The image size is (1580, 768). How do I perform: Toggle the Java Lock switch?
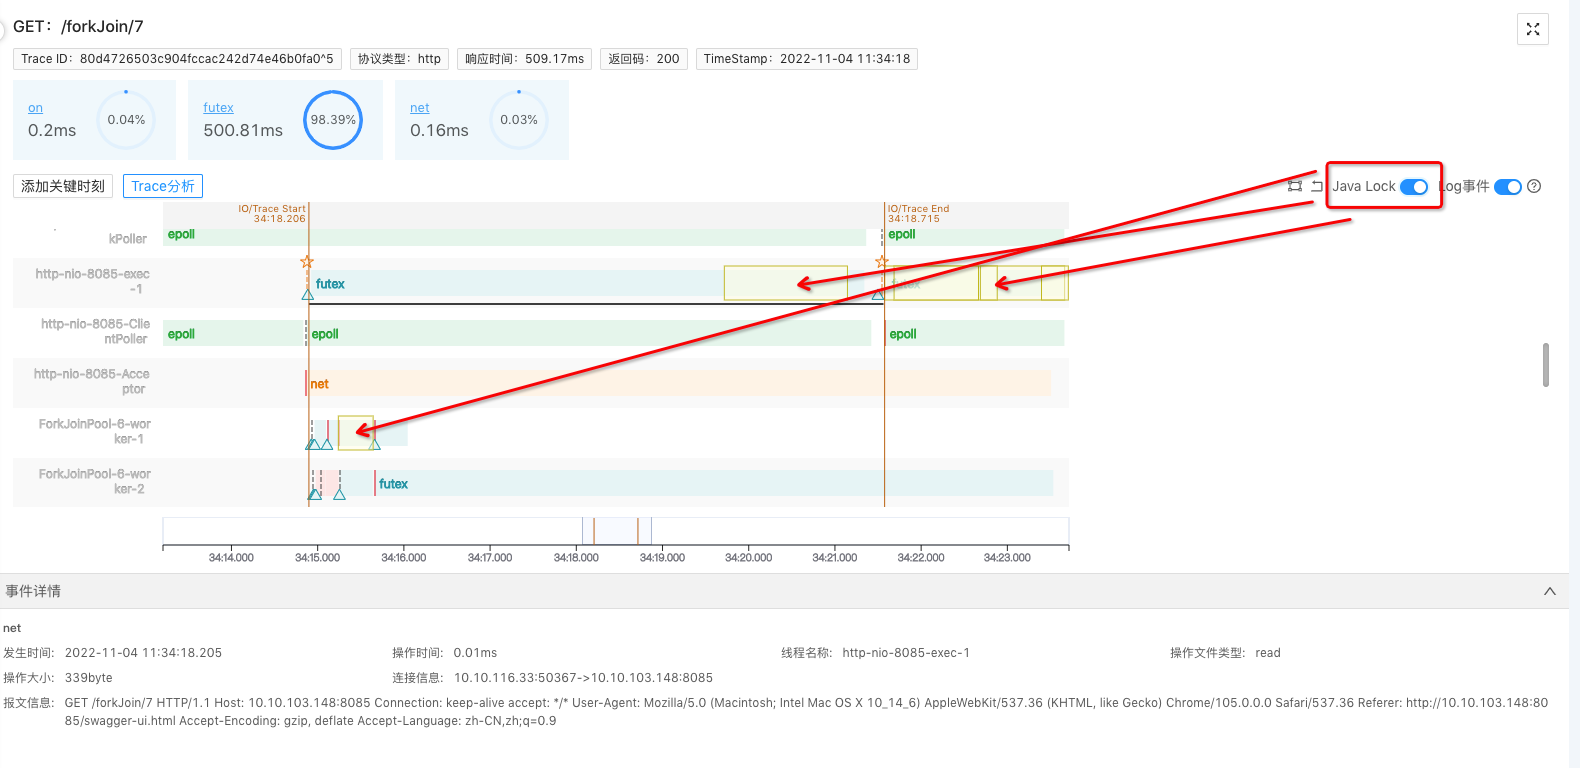pyautogui.click(x=1413, y=187)
